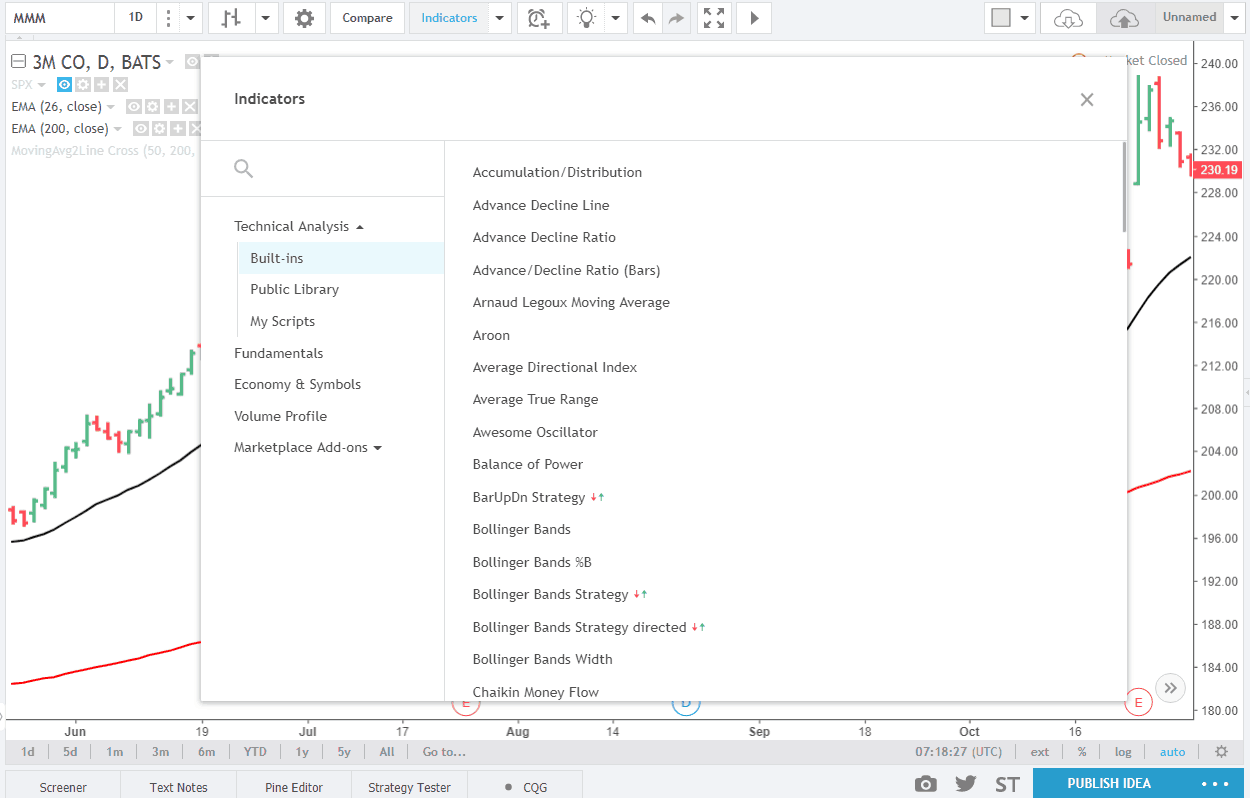Open settings gear for EMA (26, close)

coord(152,107)
